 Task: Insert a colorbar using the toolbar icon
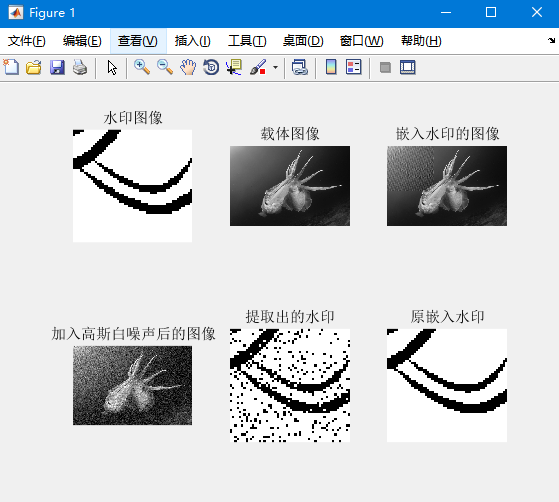pos(331,67)
